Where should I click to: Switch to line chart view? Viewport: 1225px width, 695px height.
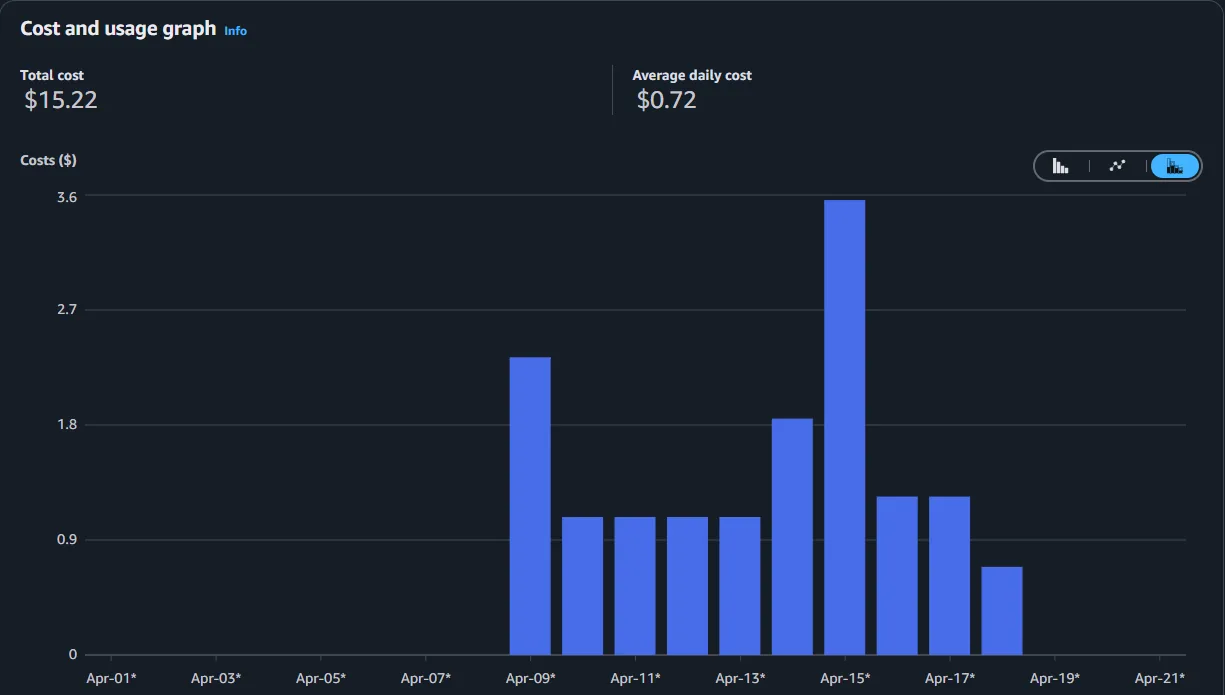(x=1118, y=166)
